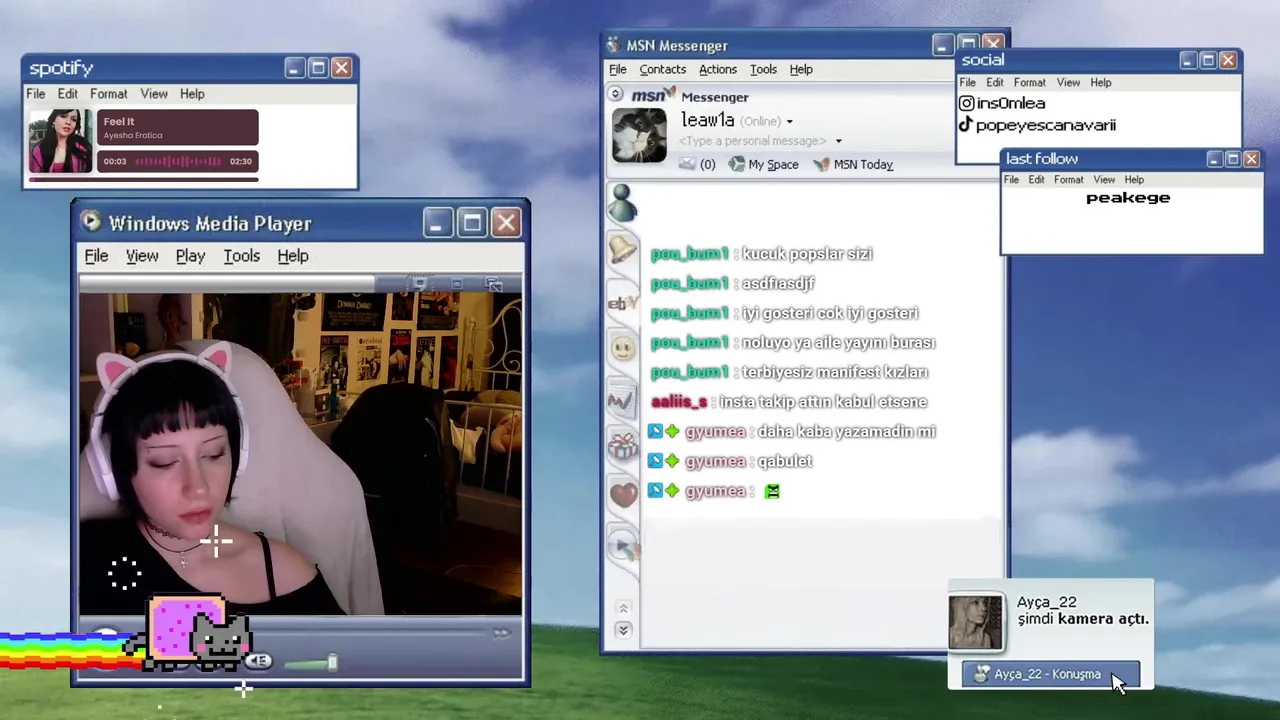The image size is (1280, 720).
Task: Click the 'Ayesha Erotica' artist name
Action: click(133, 135)
